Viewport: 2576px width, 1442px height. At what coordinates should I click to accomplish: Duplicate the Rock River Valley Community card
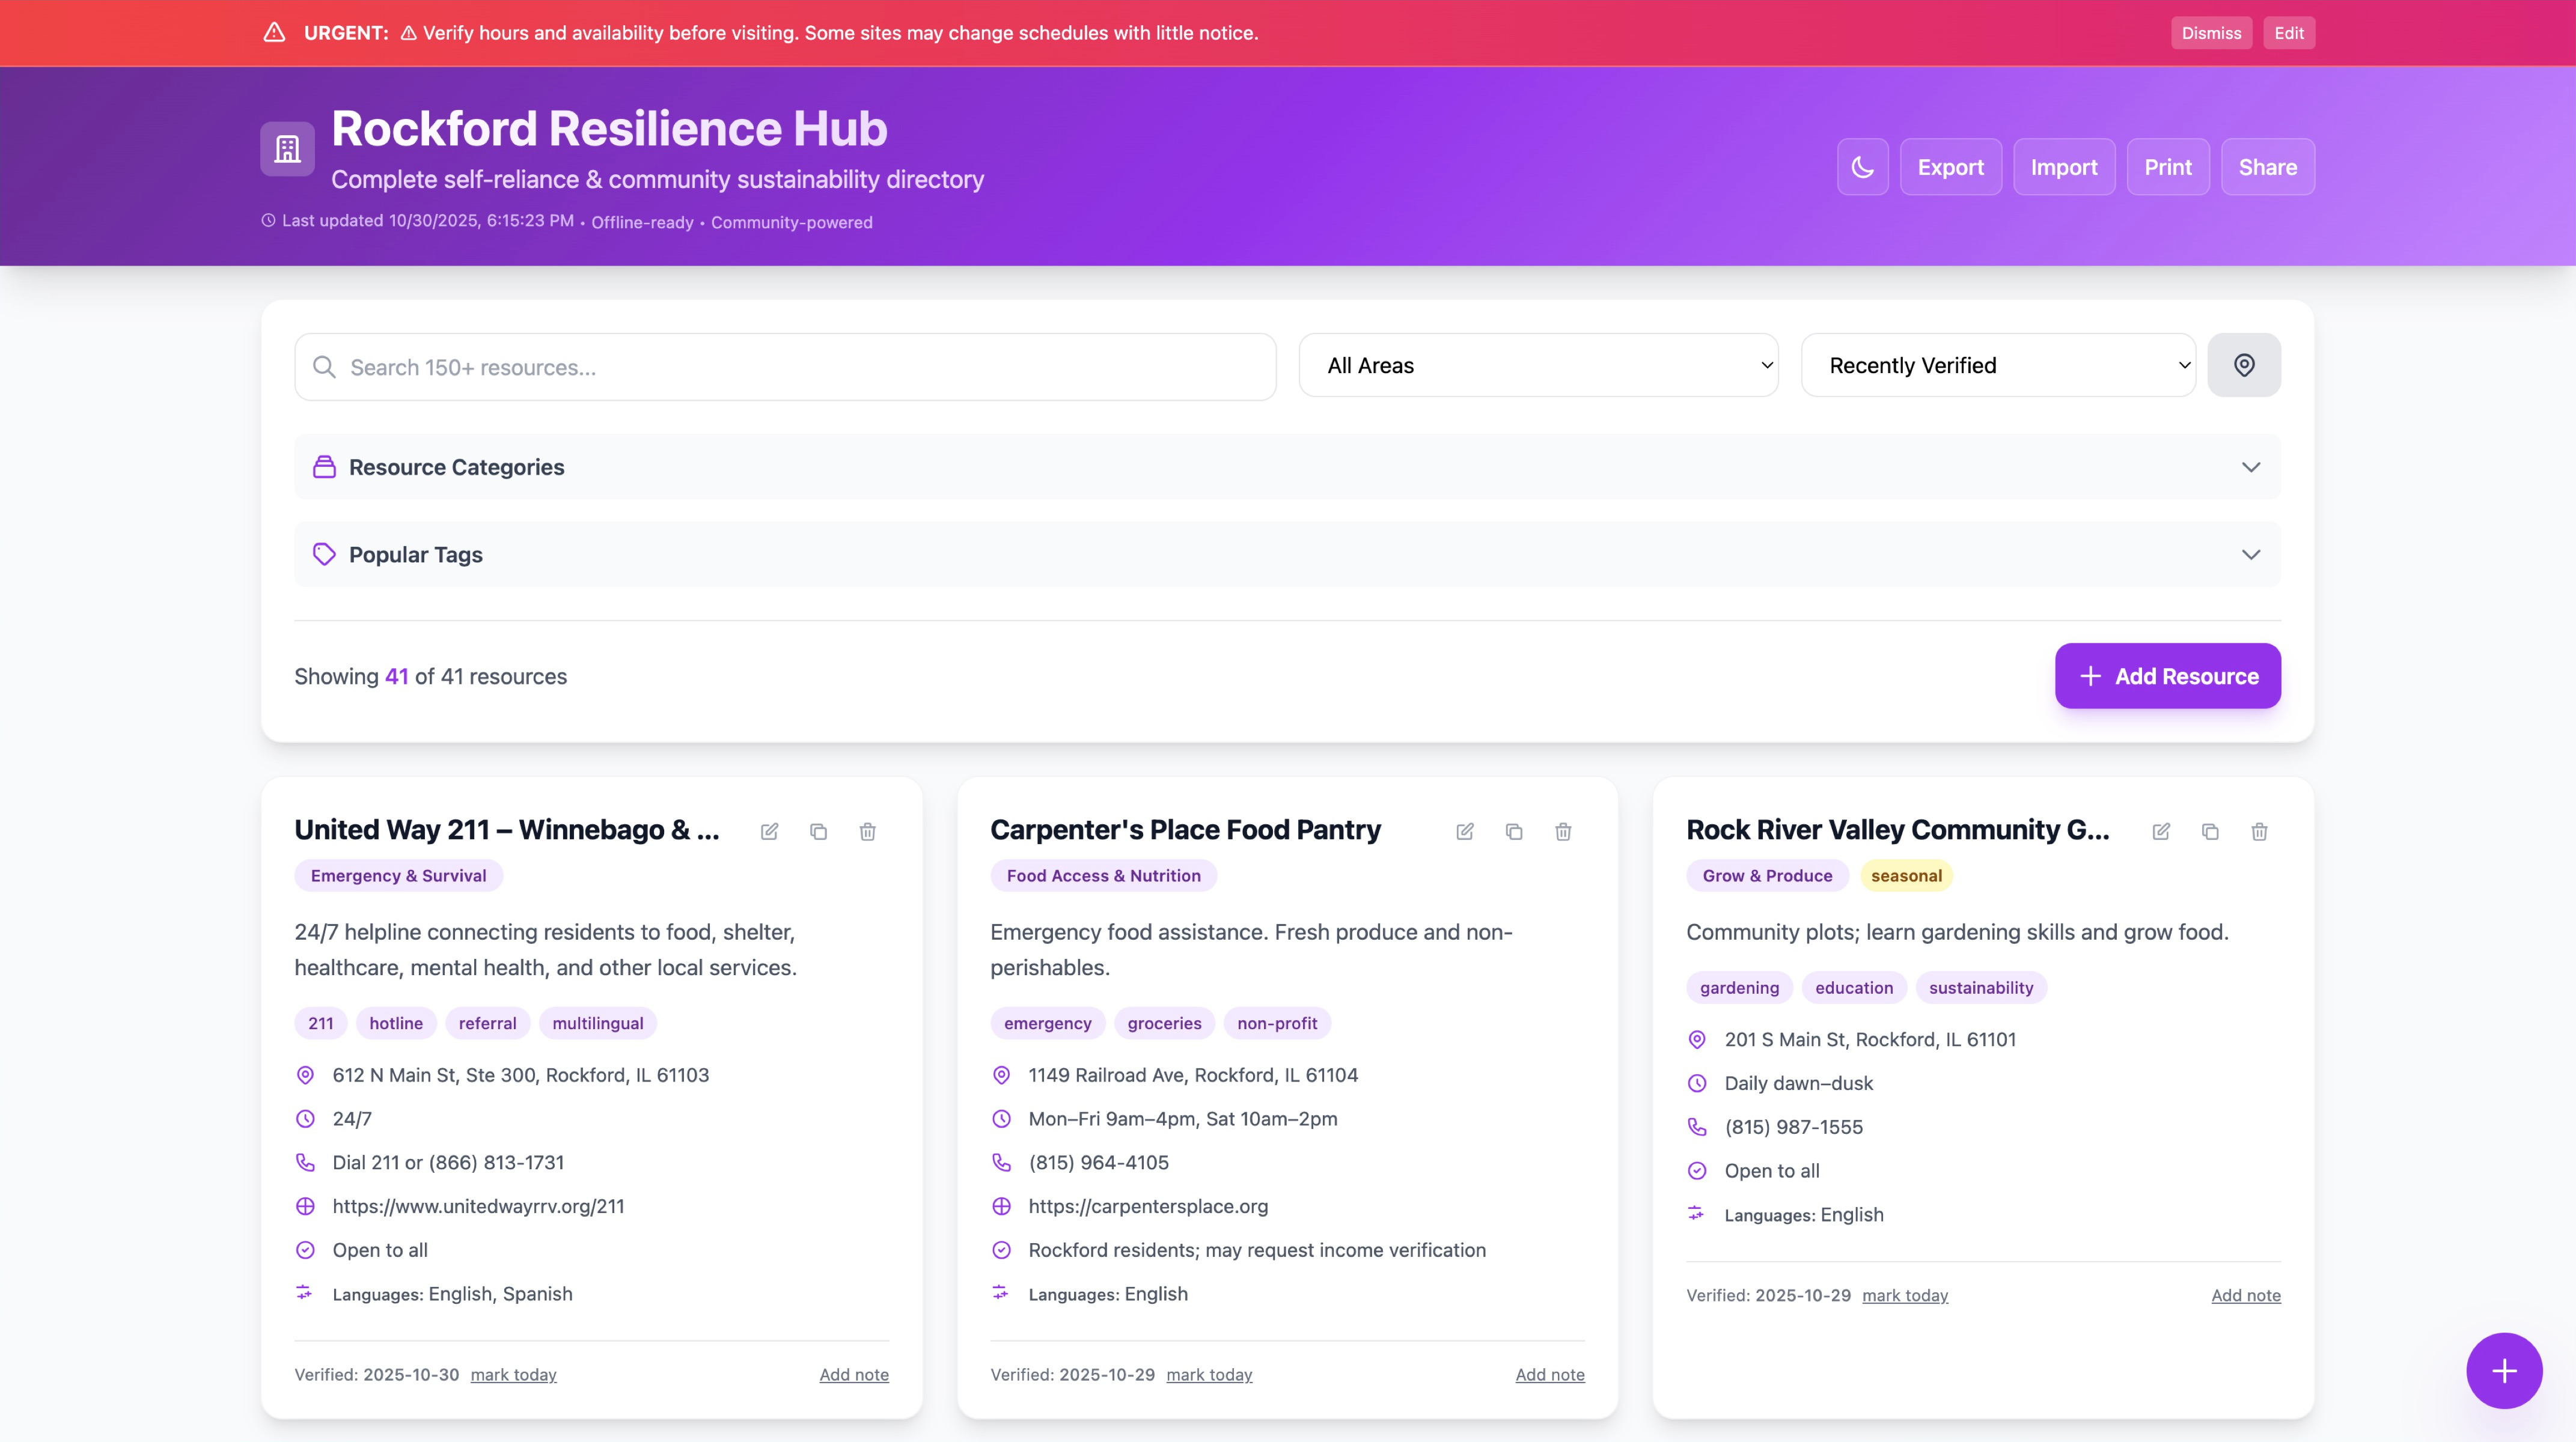pos(2210,831)
